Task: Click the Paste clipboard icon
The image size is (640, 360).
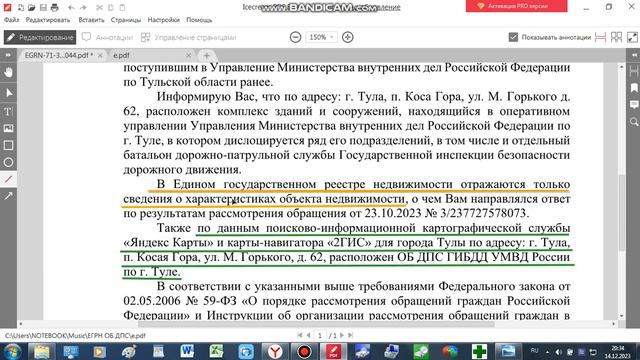Action: pyautogui.click(x=122, y=7)
